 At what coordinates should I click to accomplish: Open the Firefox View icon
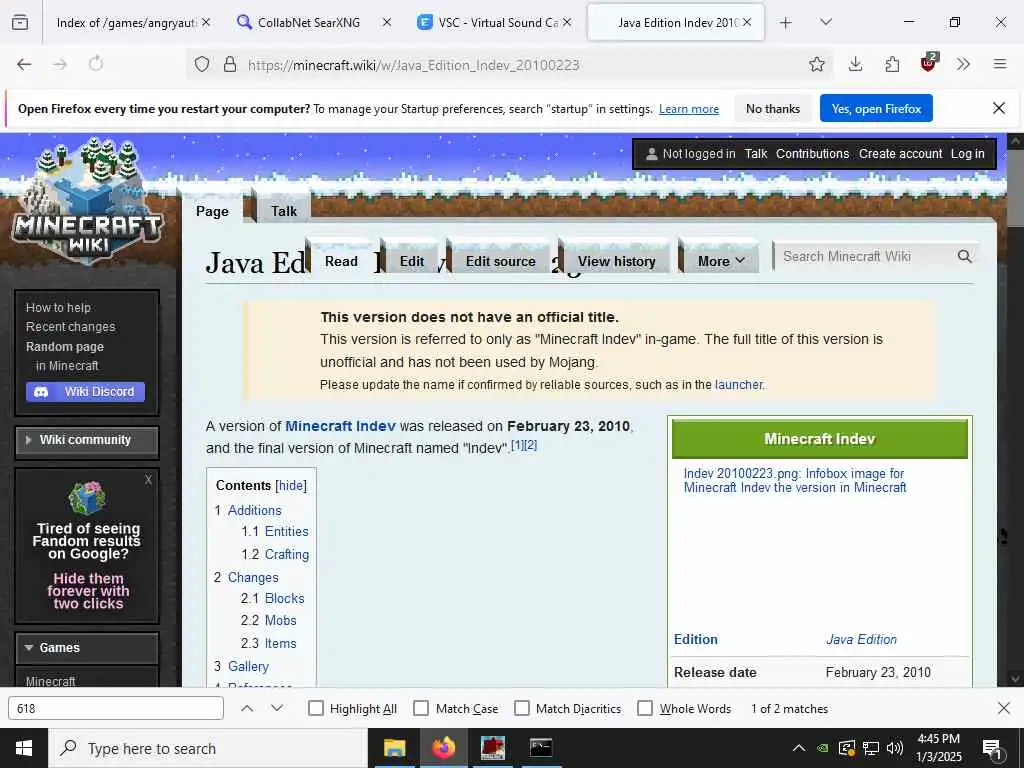20,23
